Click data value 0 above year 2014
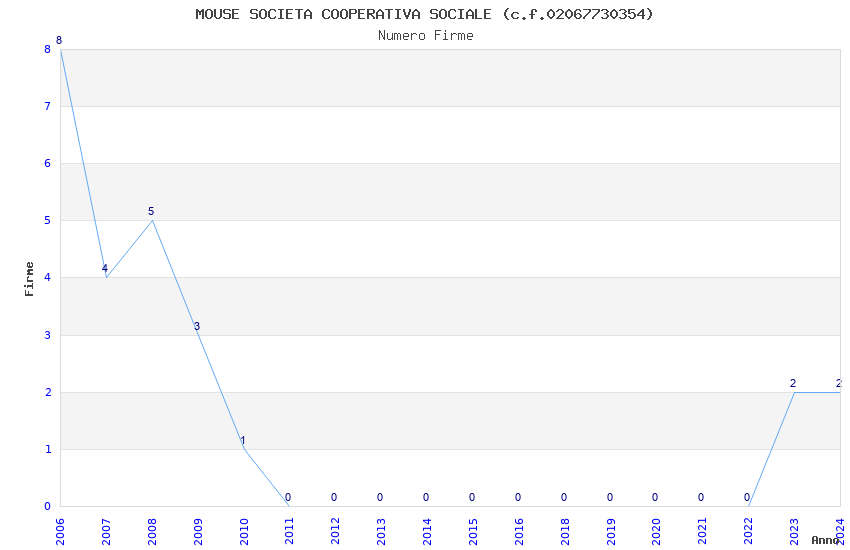The image size is (850, 550). pos(426,497)
